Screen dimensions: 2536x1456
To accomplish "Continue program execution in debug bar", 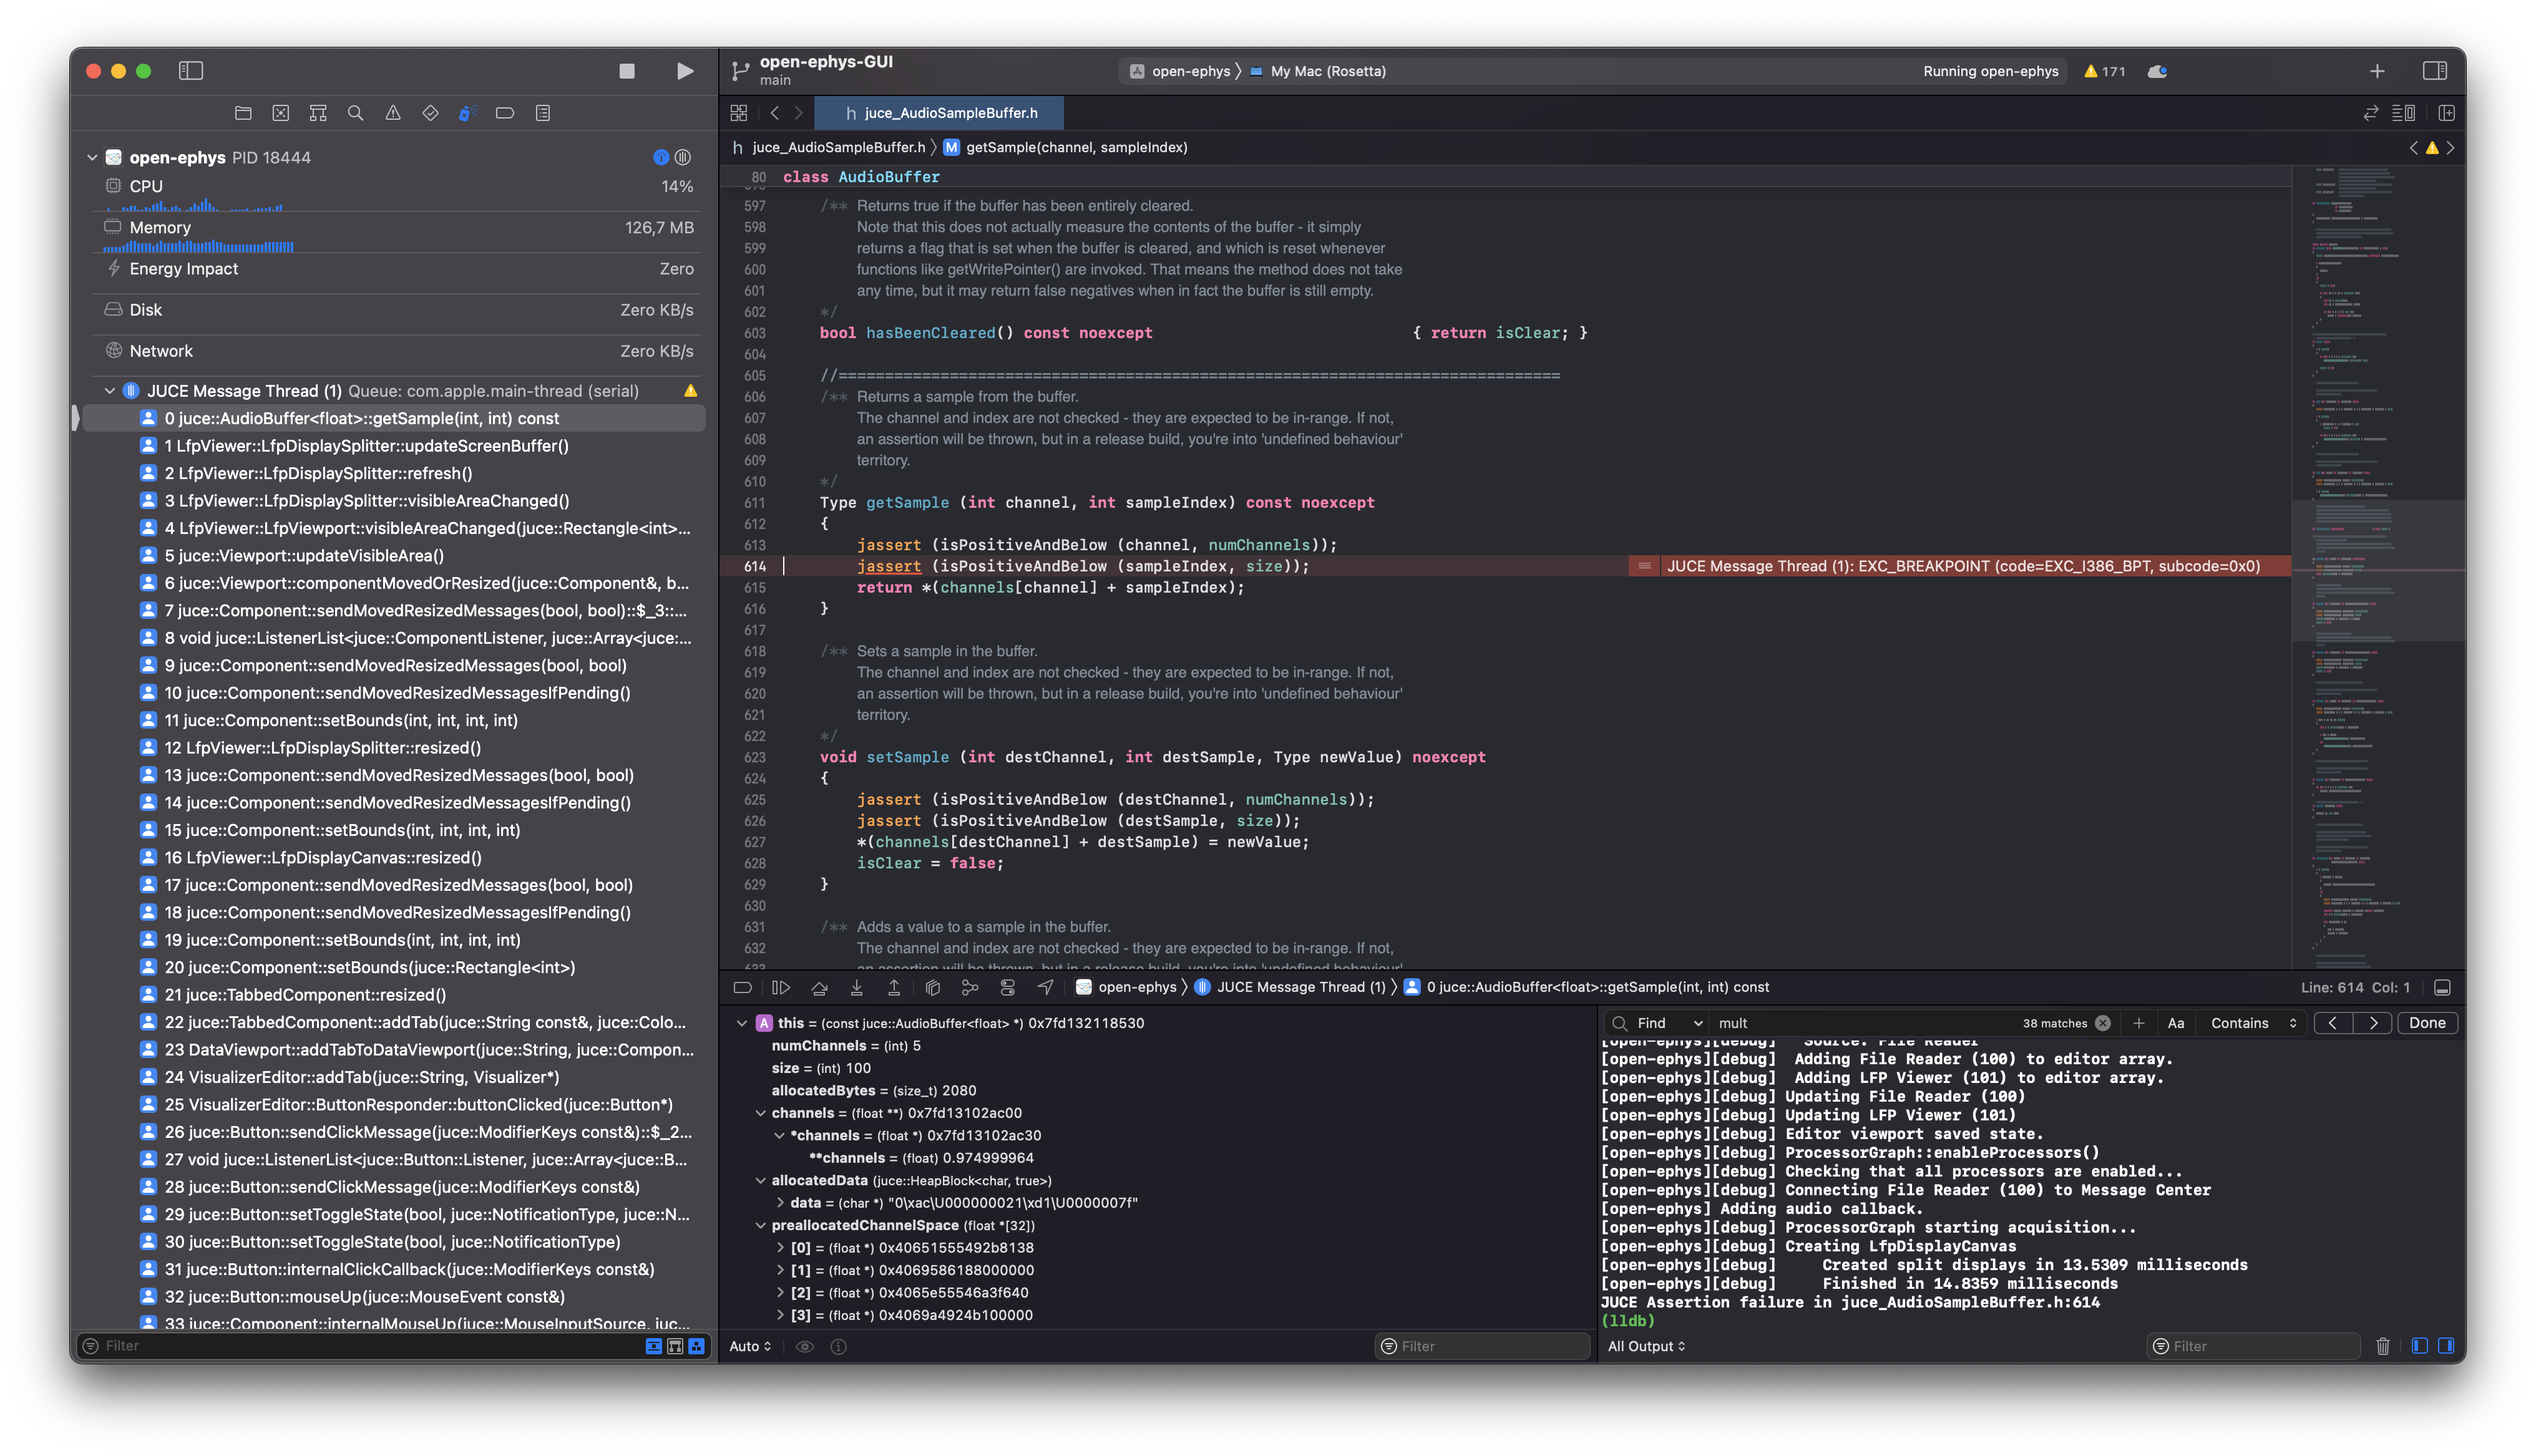I will tap(781, 987).
